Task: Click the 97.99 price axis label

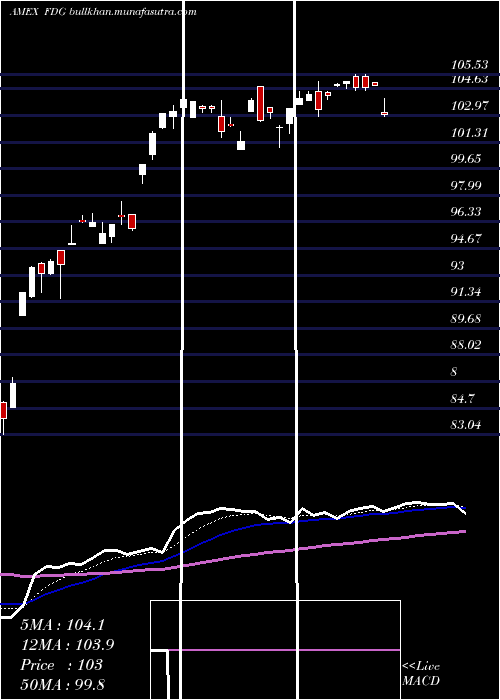Action: 466,185
